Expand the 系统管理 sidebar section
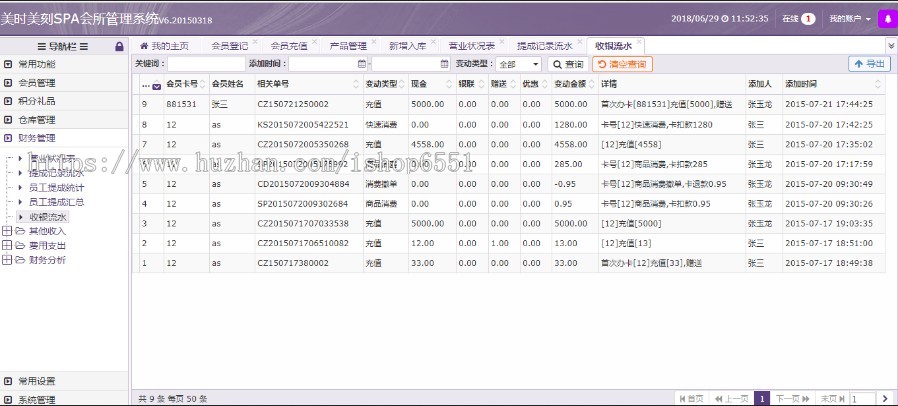Image resolution: width=898 pixels, height=406 pixels. tap(64, 399)
